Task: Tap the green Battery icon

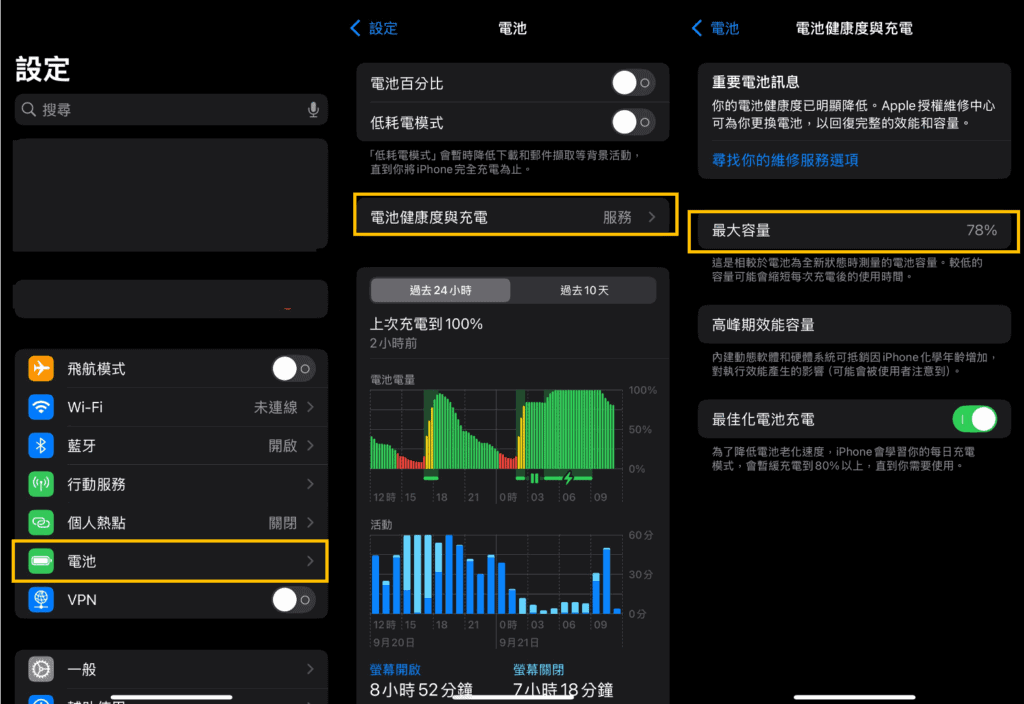Action: 41,561
